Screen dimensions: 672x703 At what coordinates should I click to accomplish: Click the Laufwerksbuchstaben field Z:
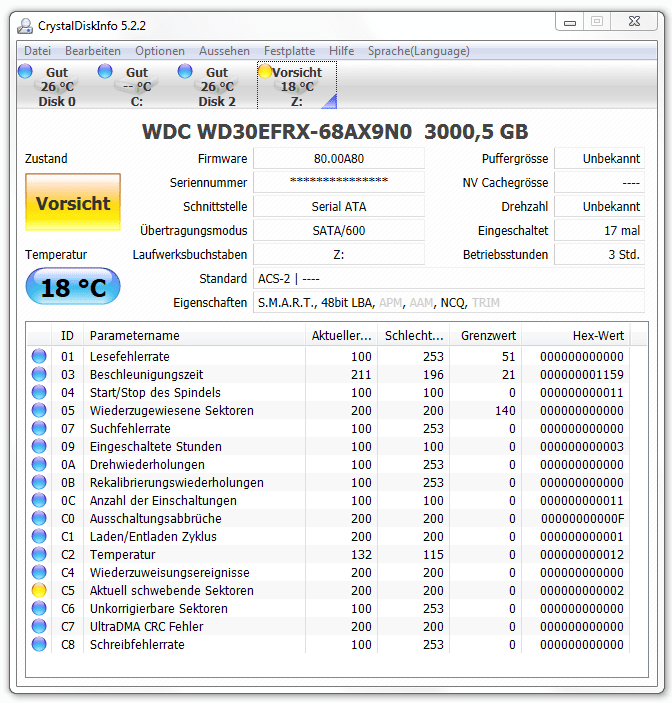pyautogui.click(x=339, y=255)
